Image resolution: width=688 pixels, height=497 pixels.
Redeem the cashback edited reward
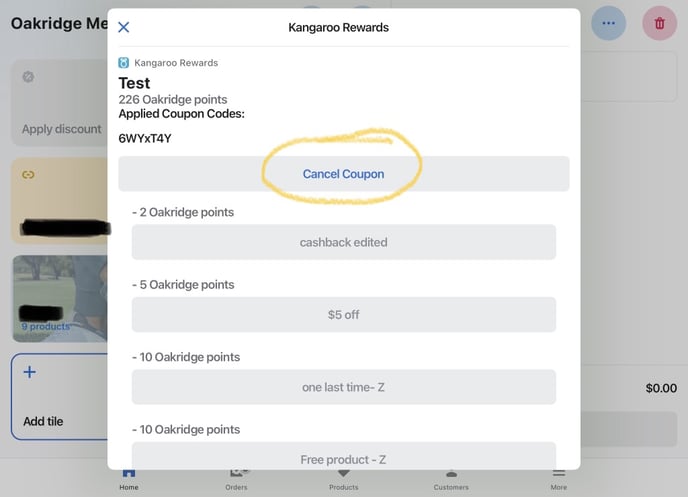click(344, 242)
